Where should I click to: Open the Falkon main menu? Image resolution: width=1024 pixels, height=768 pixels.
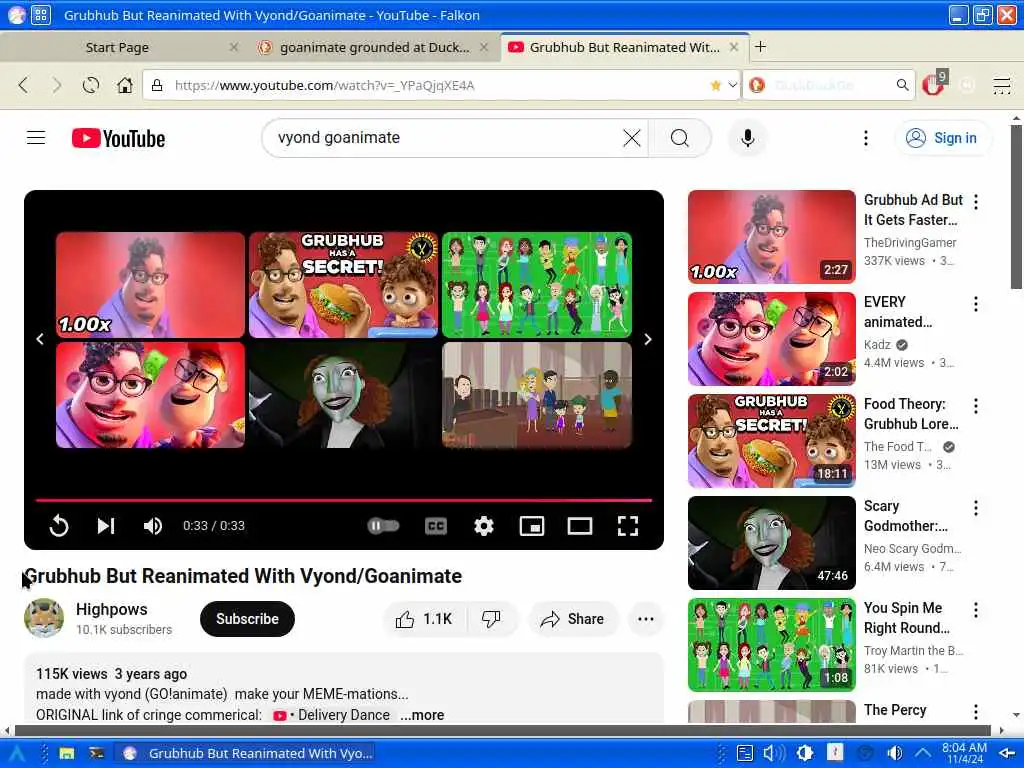(1002, 86)
